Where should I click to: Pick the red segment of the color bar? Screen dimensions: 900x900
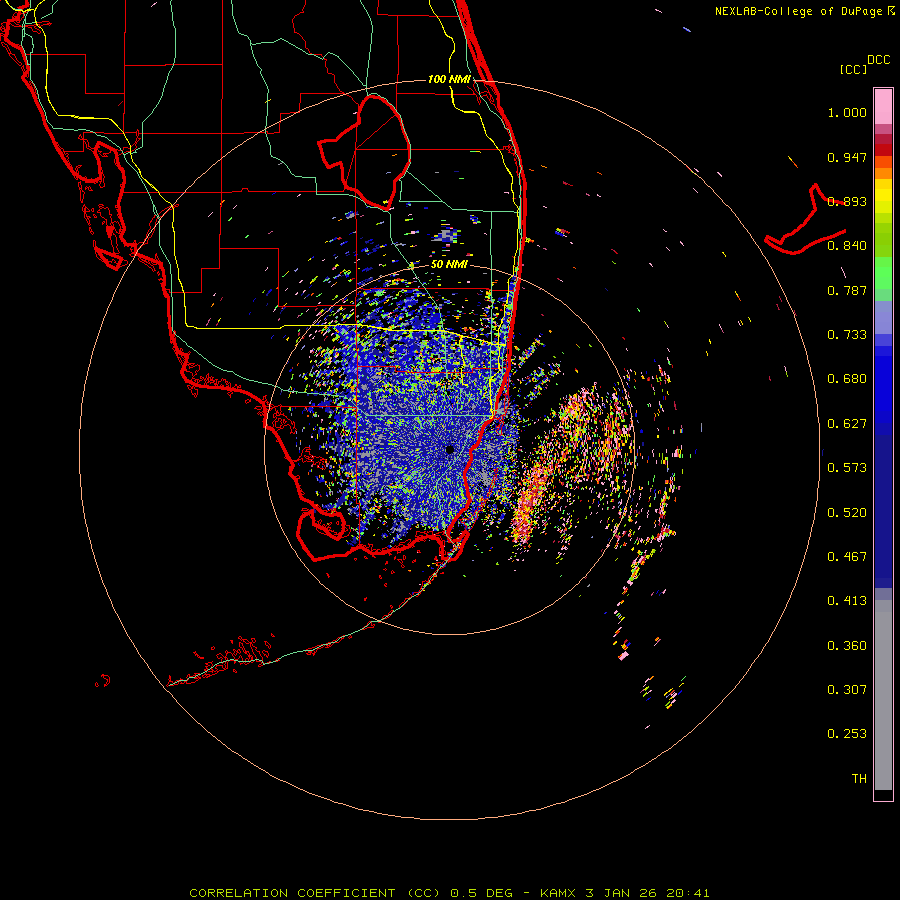(883, 150)
